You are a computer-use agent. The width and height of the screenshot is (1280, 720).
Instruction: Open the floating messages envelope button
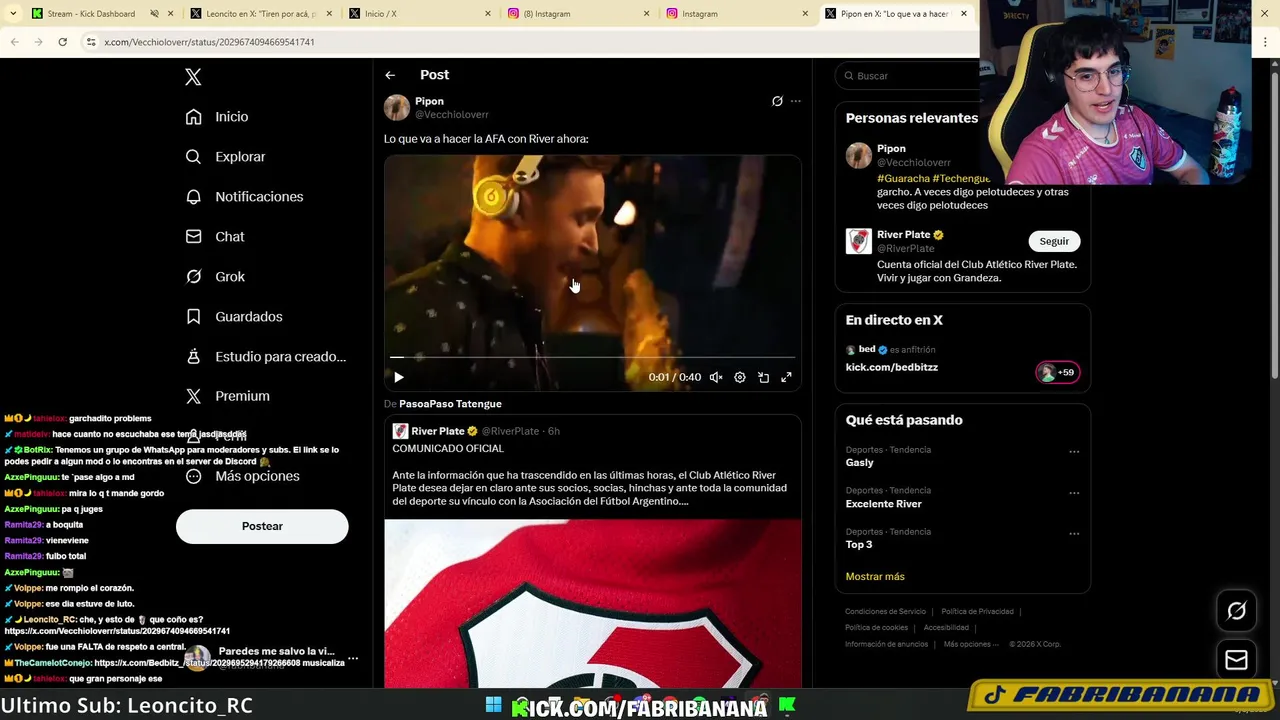tap(1236, 660)
